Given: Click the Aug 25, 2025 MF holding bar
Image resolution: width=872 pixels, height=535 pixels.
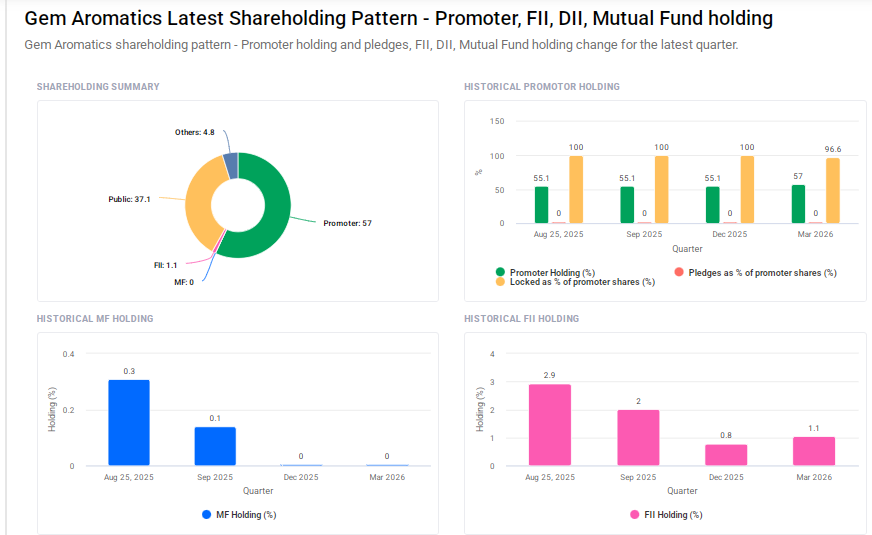Looking at the screenshot, I should pyautogui.click(x=129, y=423).
